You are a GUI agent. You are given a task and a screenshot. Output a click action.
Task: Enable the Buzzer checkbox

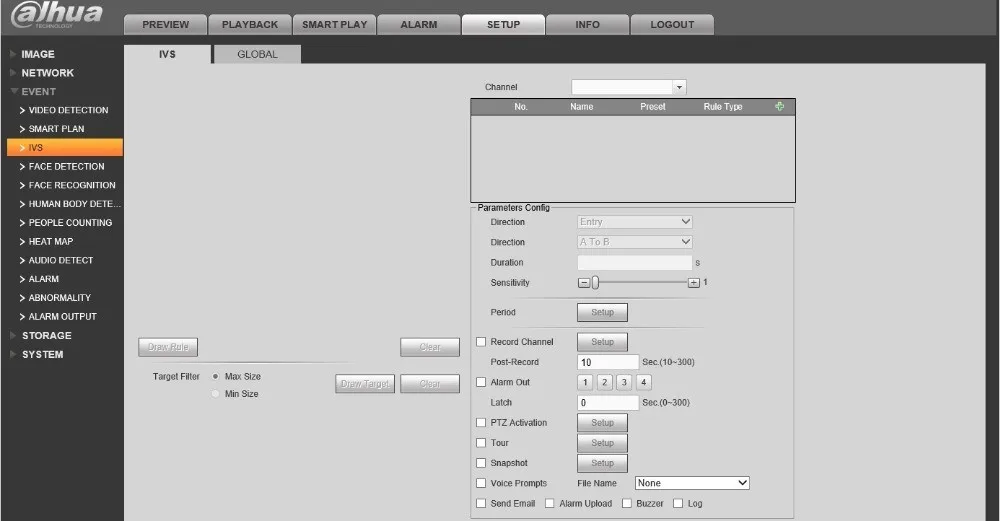627,503
